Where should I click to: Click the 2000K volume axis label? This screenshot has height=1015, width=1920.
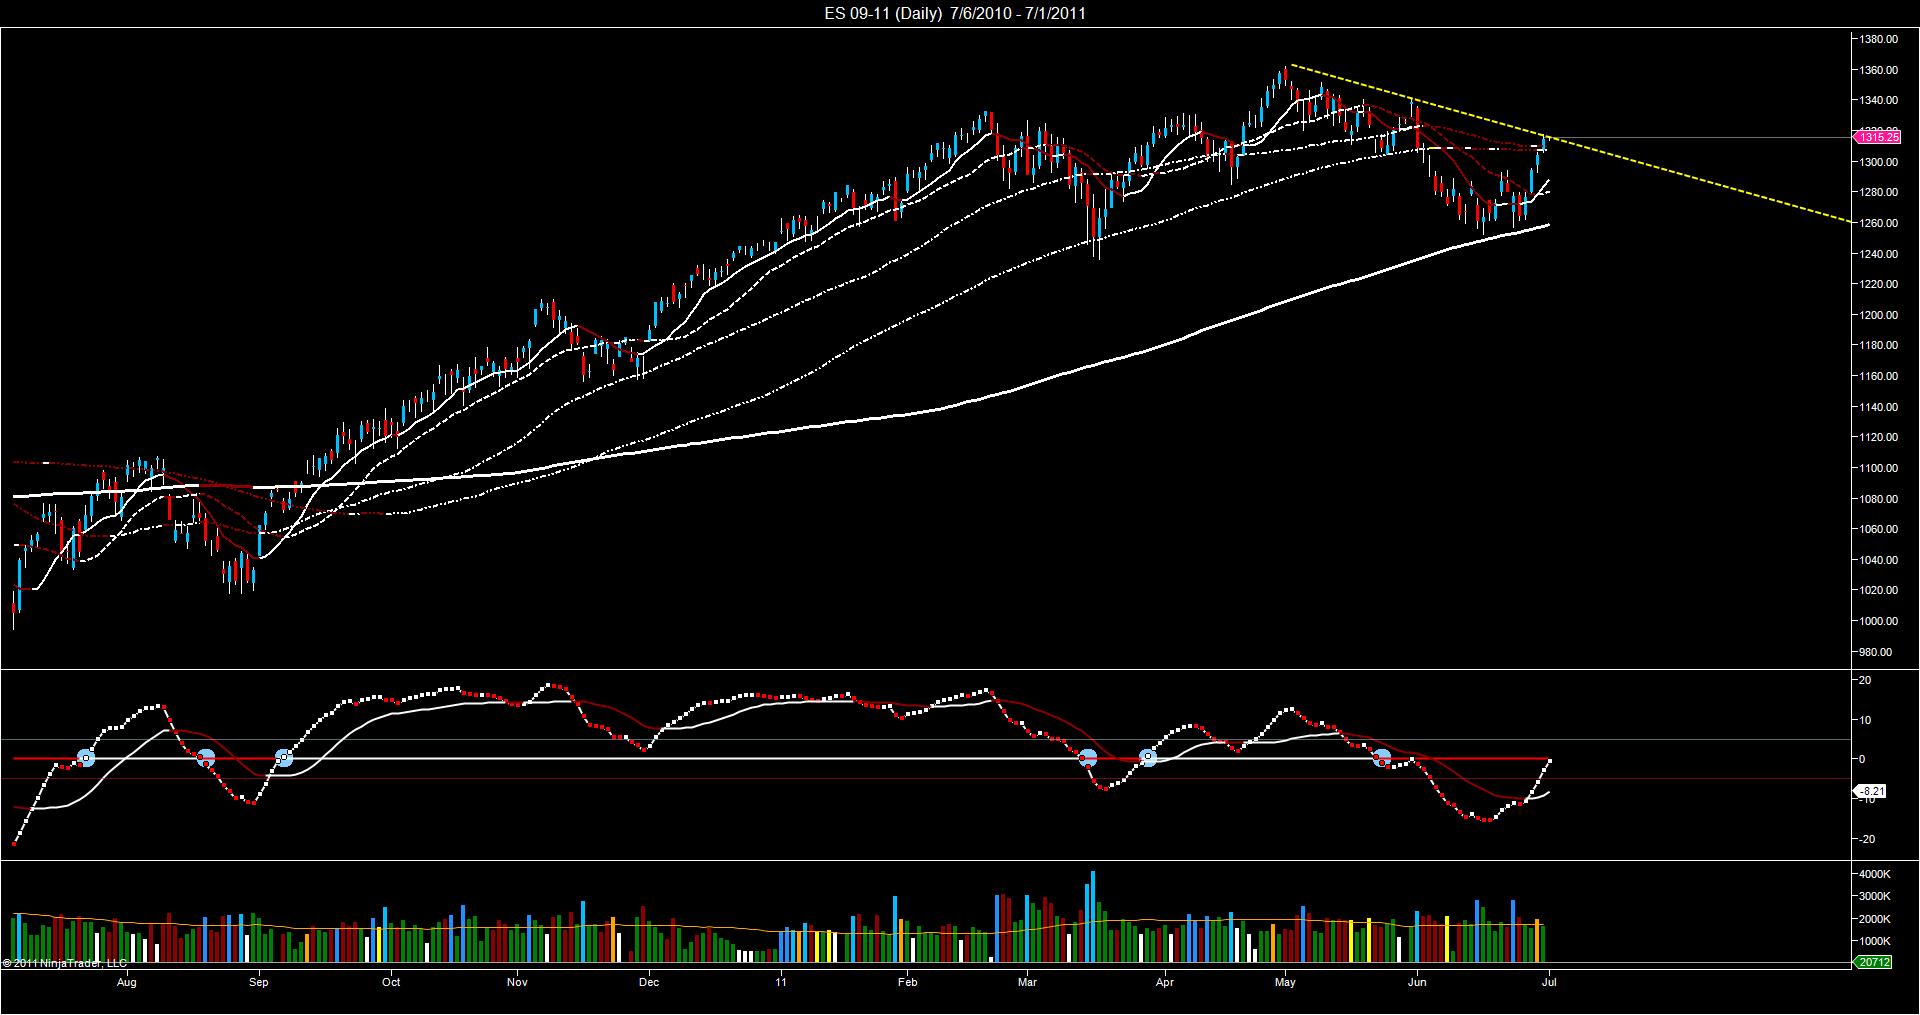pyautogui.click(x=1875, y=919)
